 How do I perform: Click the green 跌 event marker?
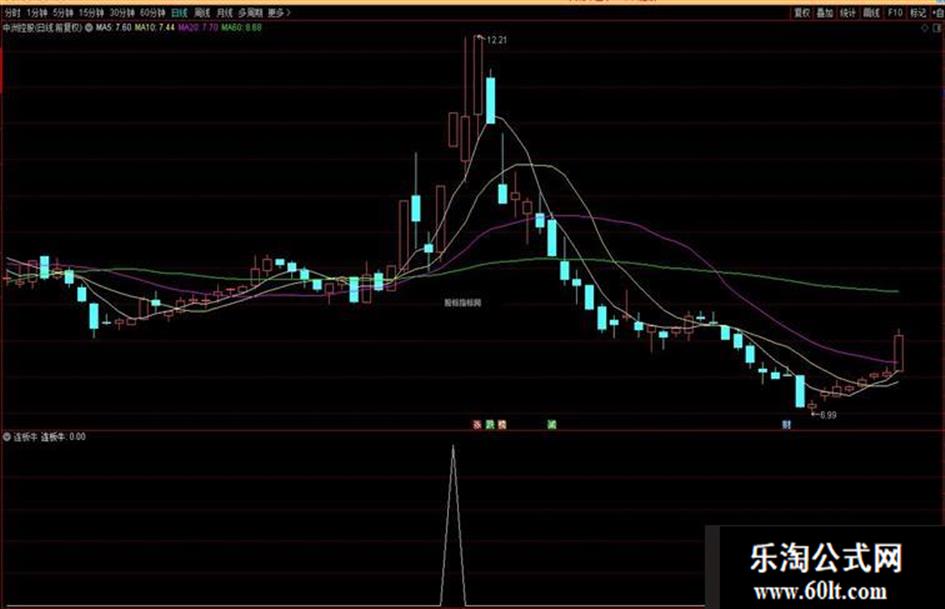point(490,424)
